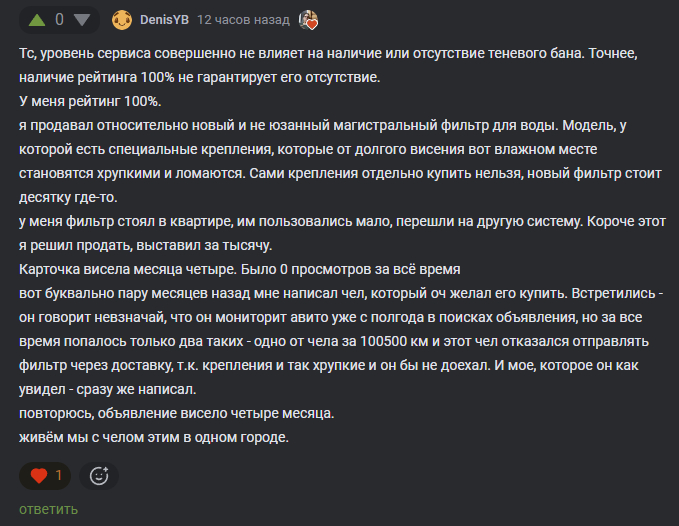Image resolution: width=679 pixels, height=526 pixels.
Task: Click the line 'повторюсь, объявление висело четыре месяца.'
Action: click(177, 413)
